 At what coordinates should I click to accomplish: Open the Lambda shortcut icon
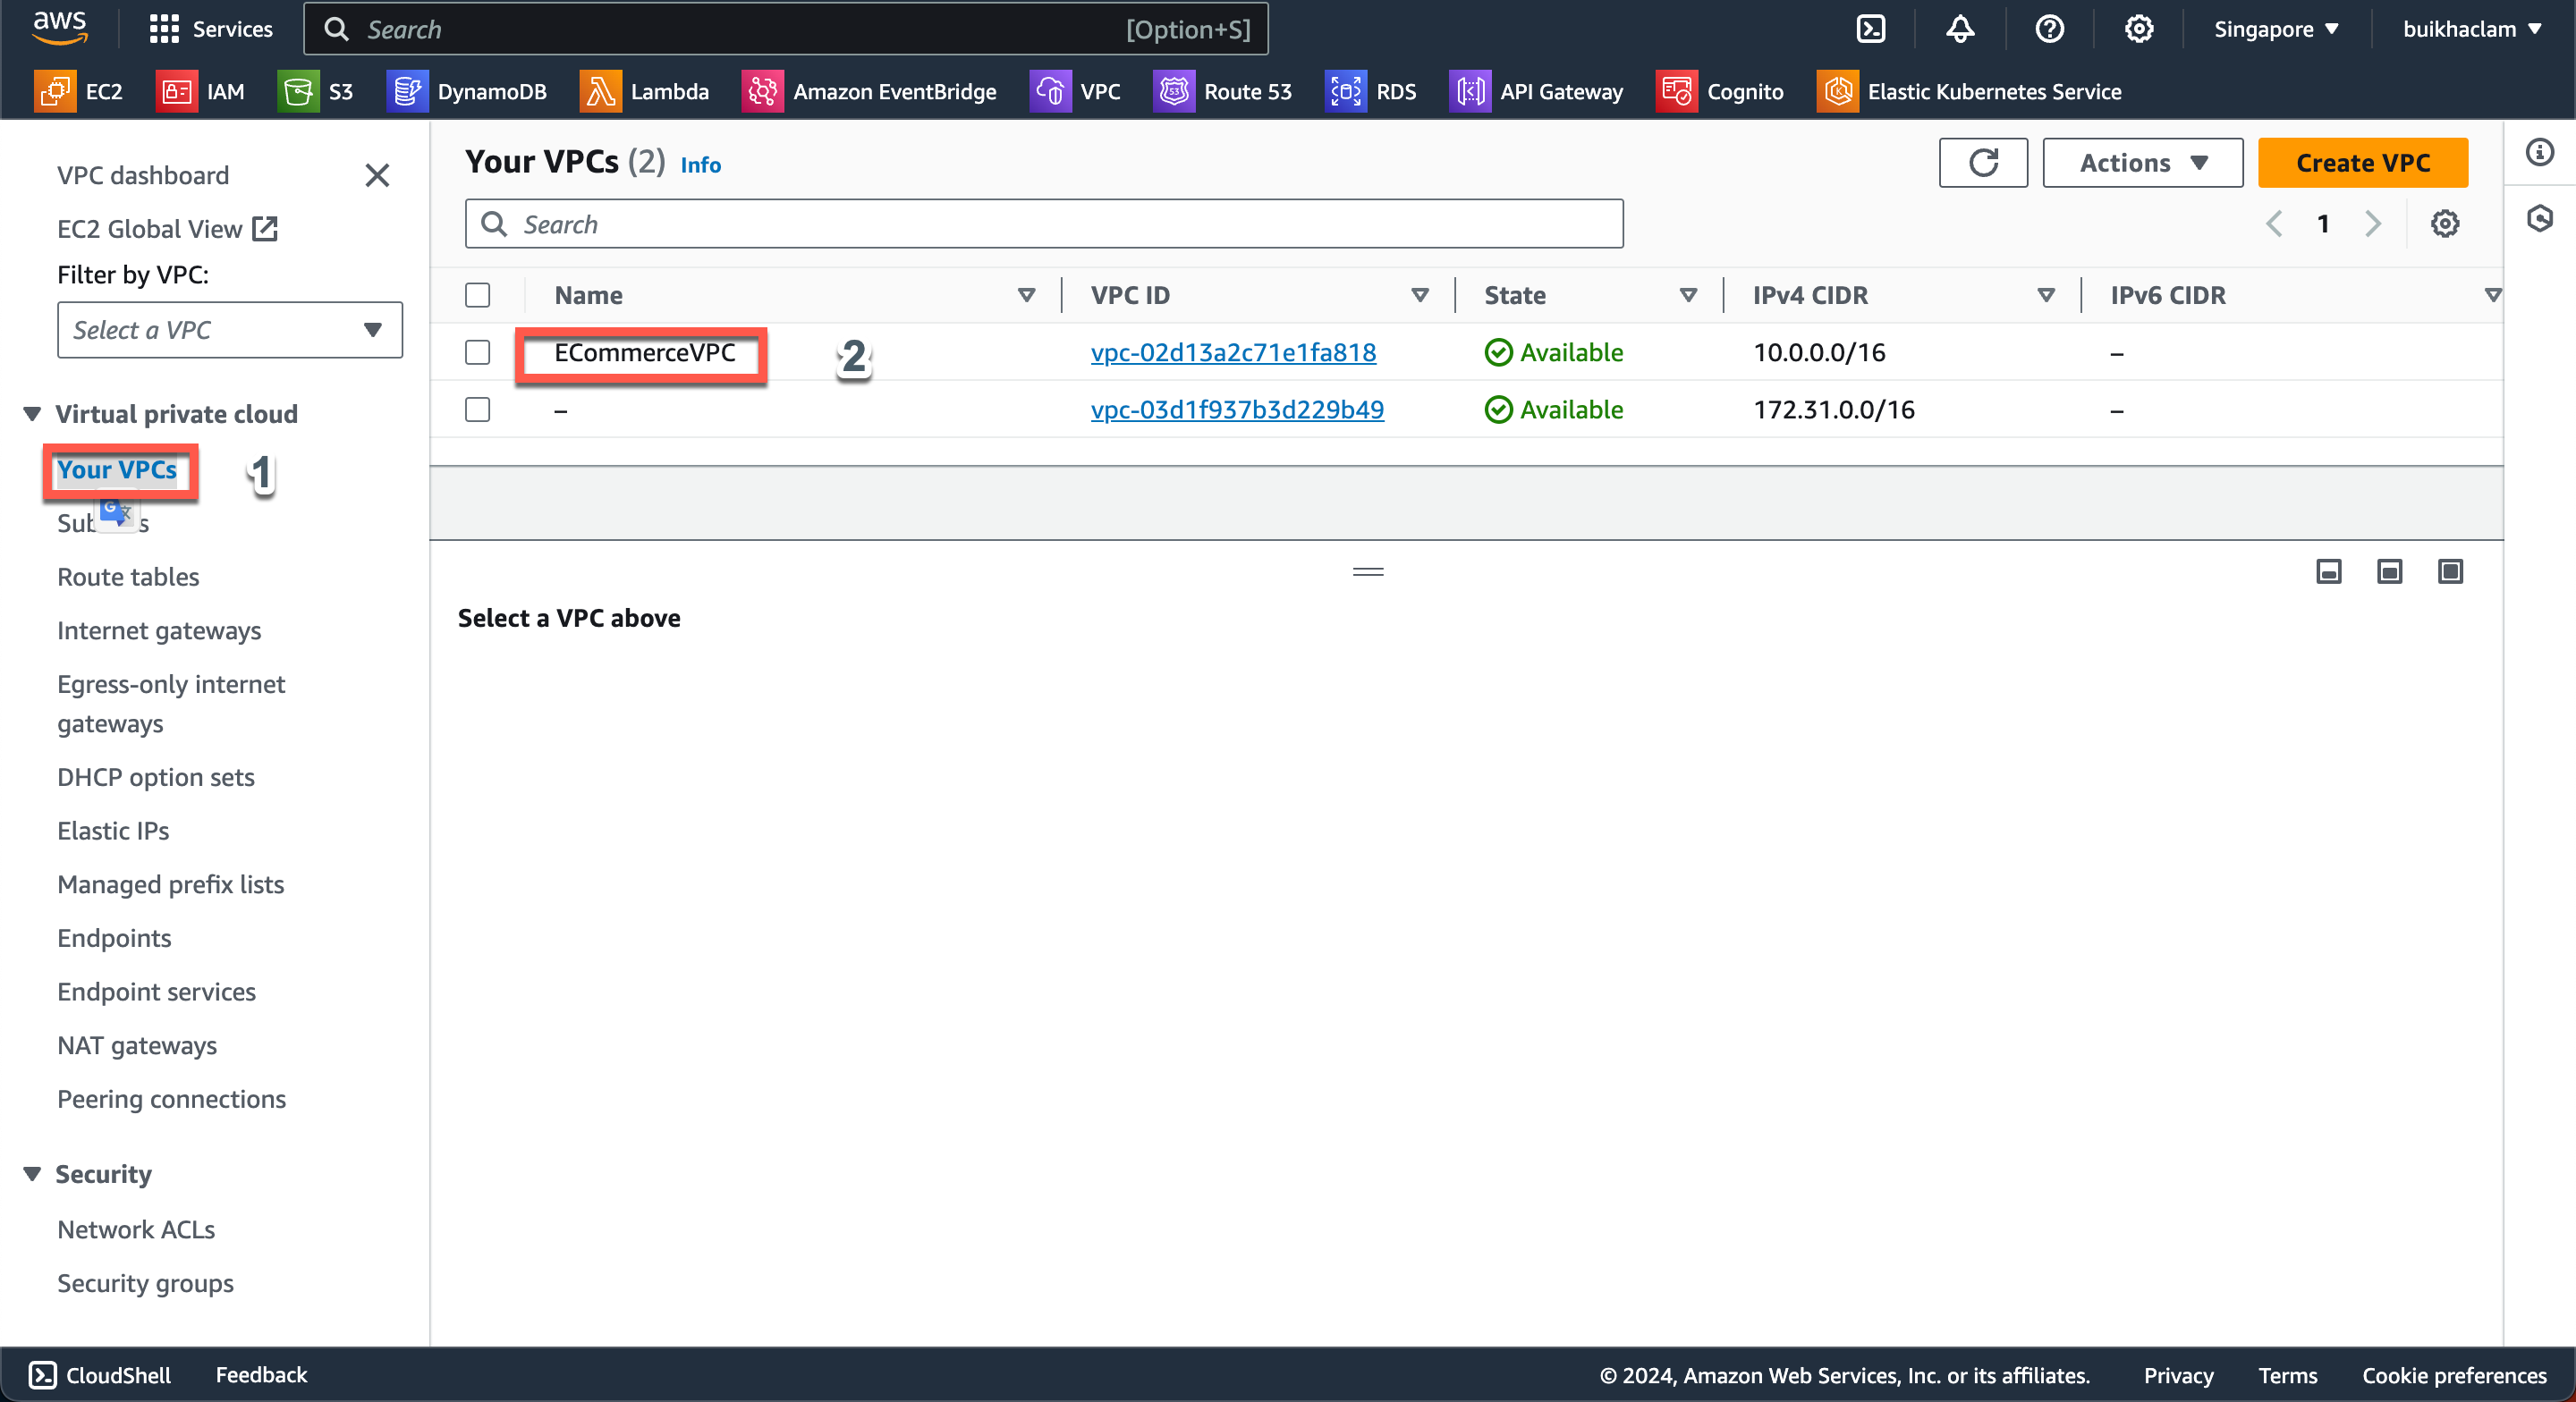600,91
